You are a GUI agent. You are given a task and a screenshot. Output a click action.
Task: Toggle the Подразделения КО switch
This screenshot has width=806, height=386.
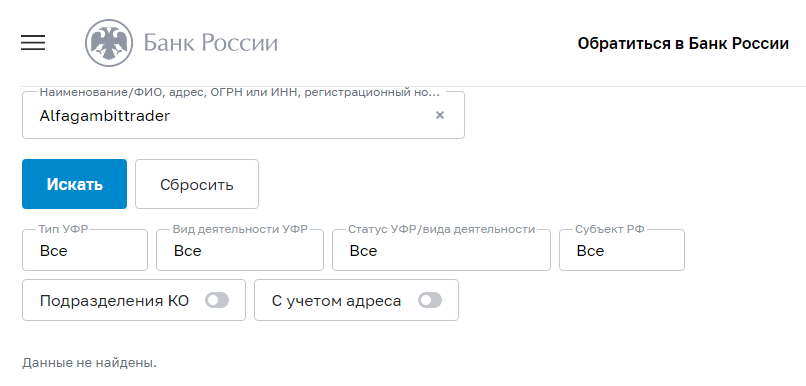pos(217,301)
